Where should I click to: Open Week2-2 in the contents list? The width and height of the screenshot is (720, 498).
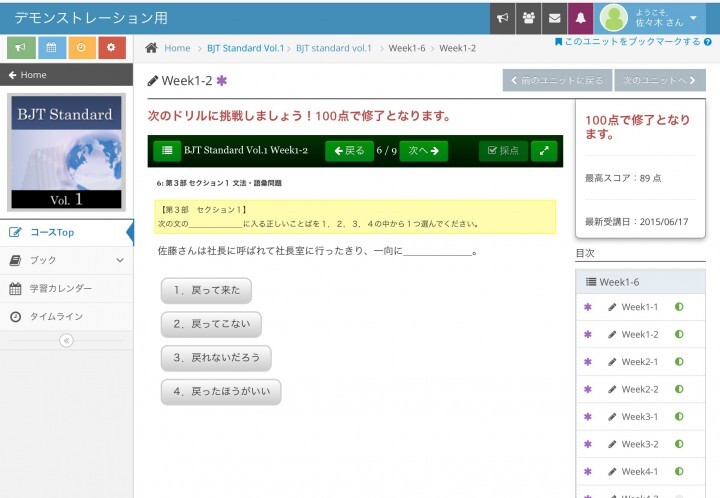[640, 390]
